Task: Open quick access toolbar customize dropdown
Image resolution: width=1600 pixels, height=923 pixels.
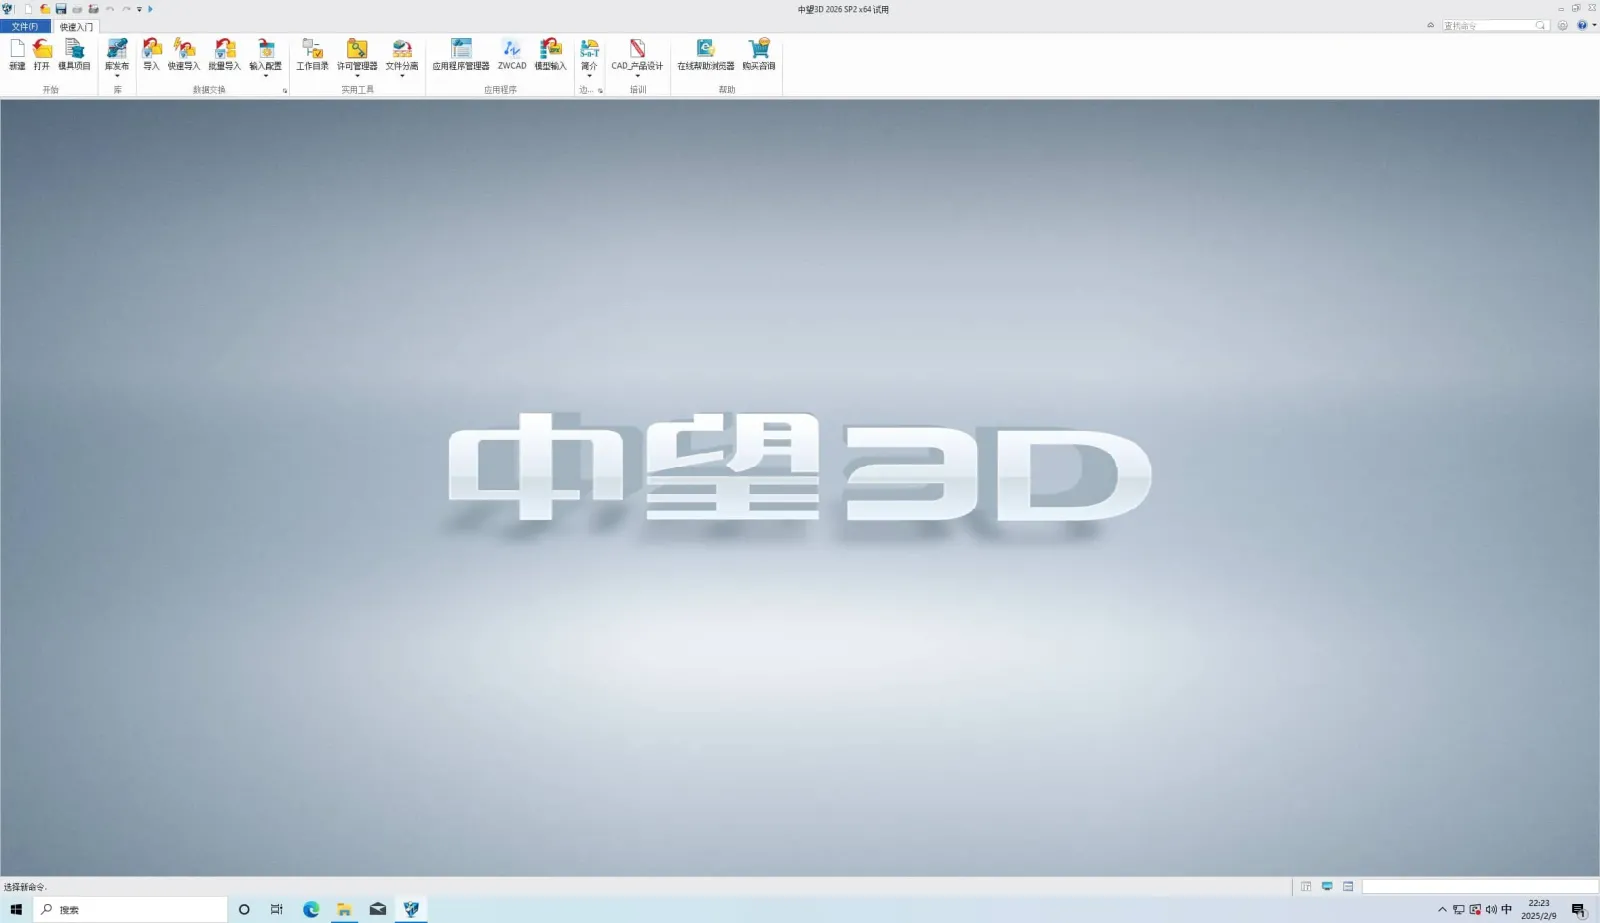Action: (139, 9)
